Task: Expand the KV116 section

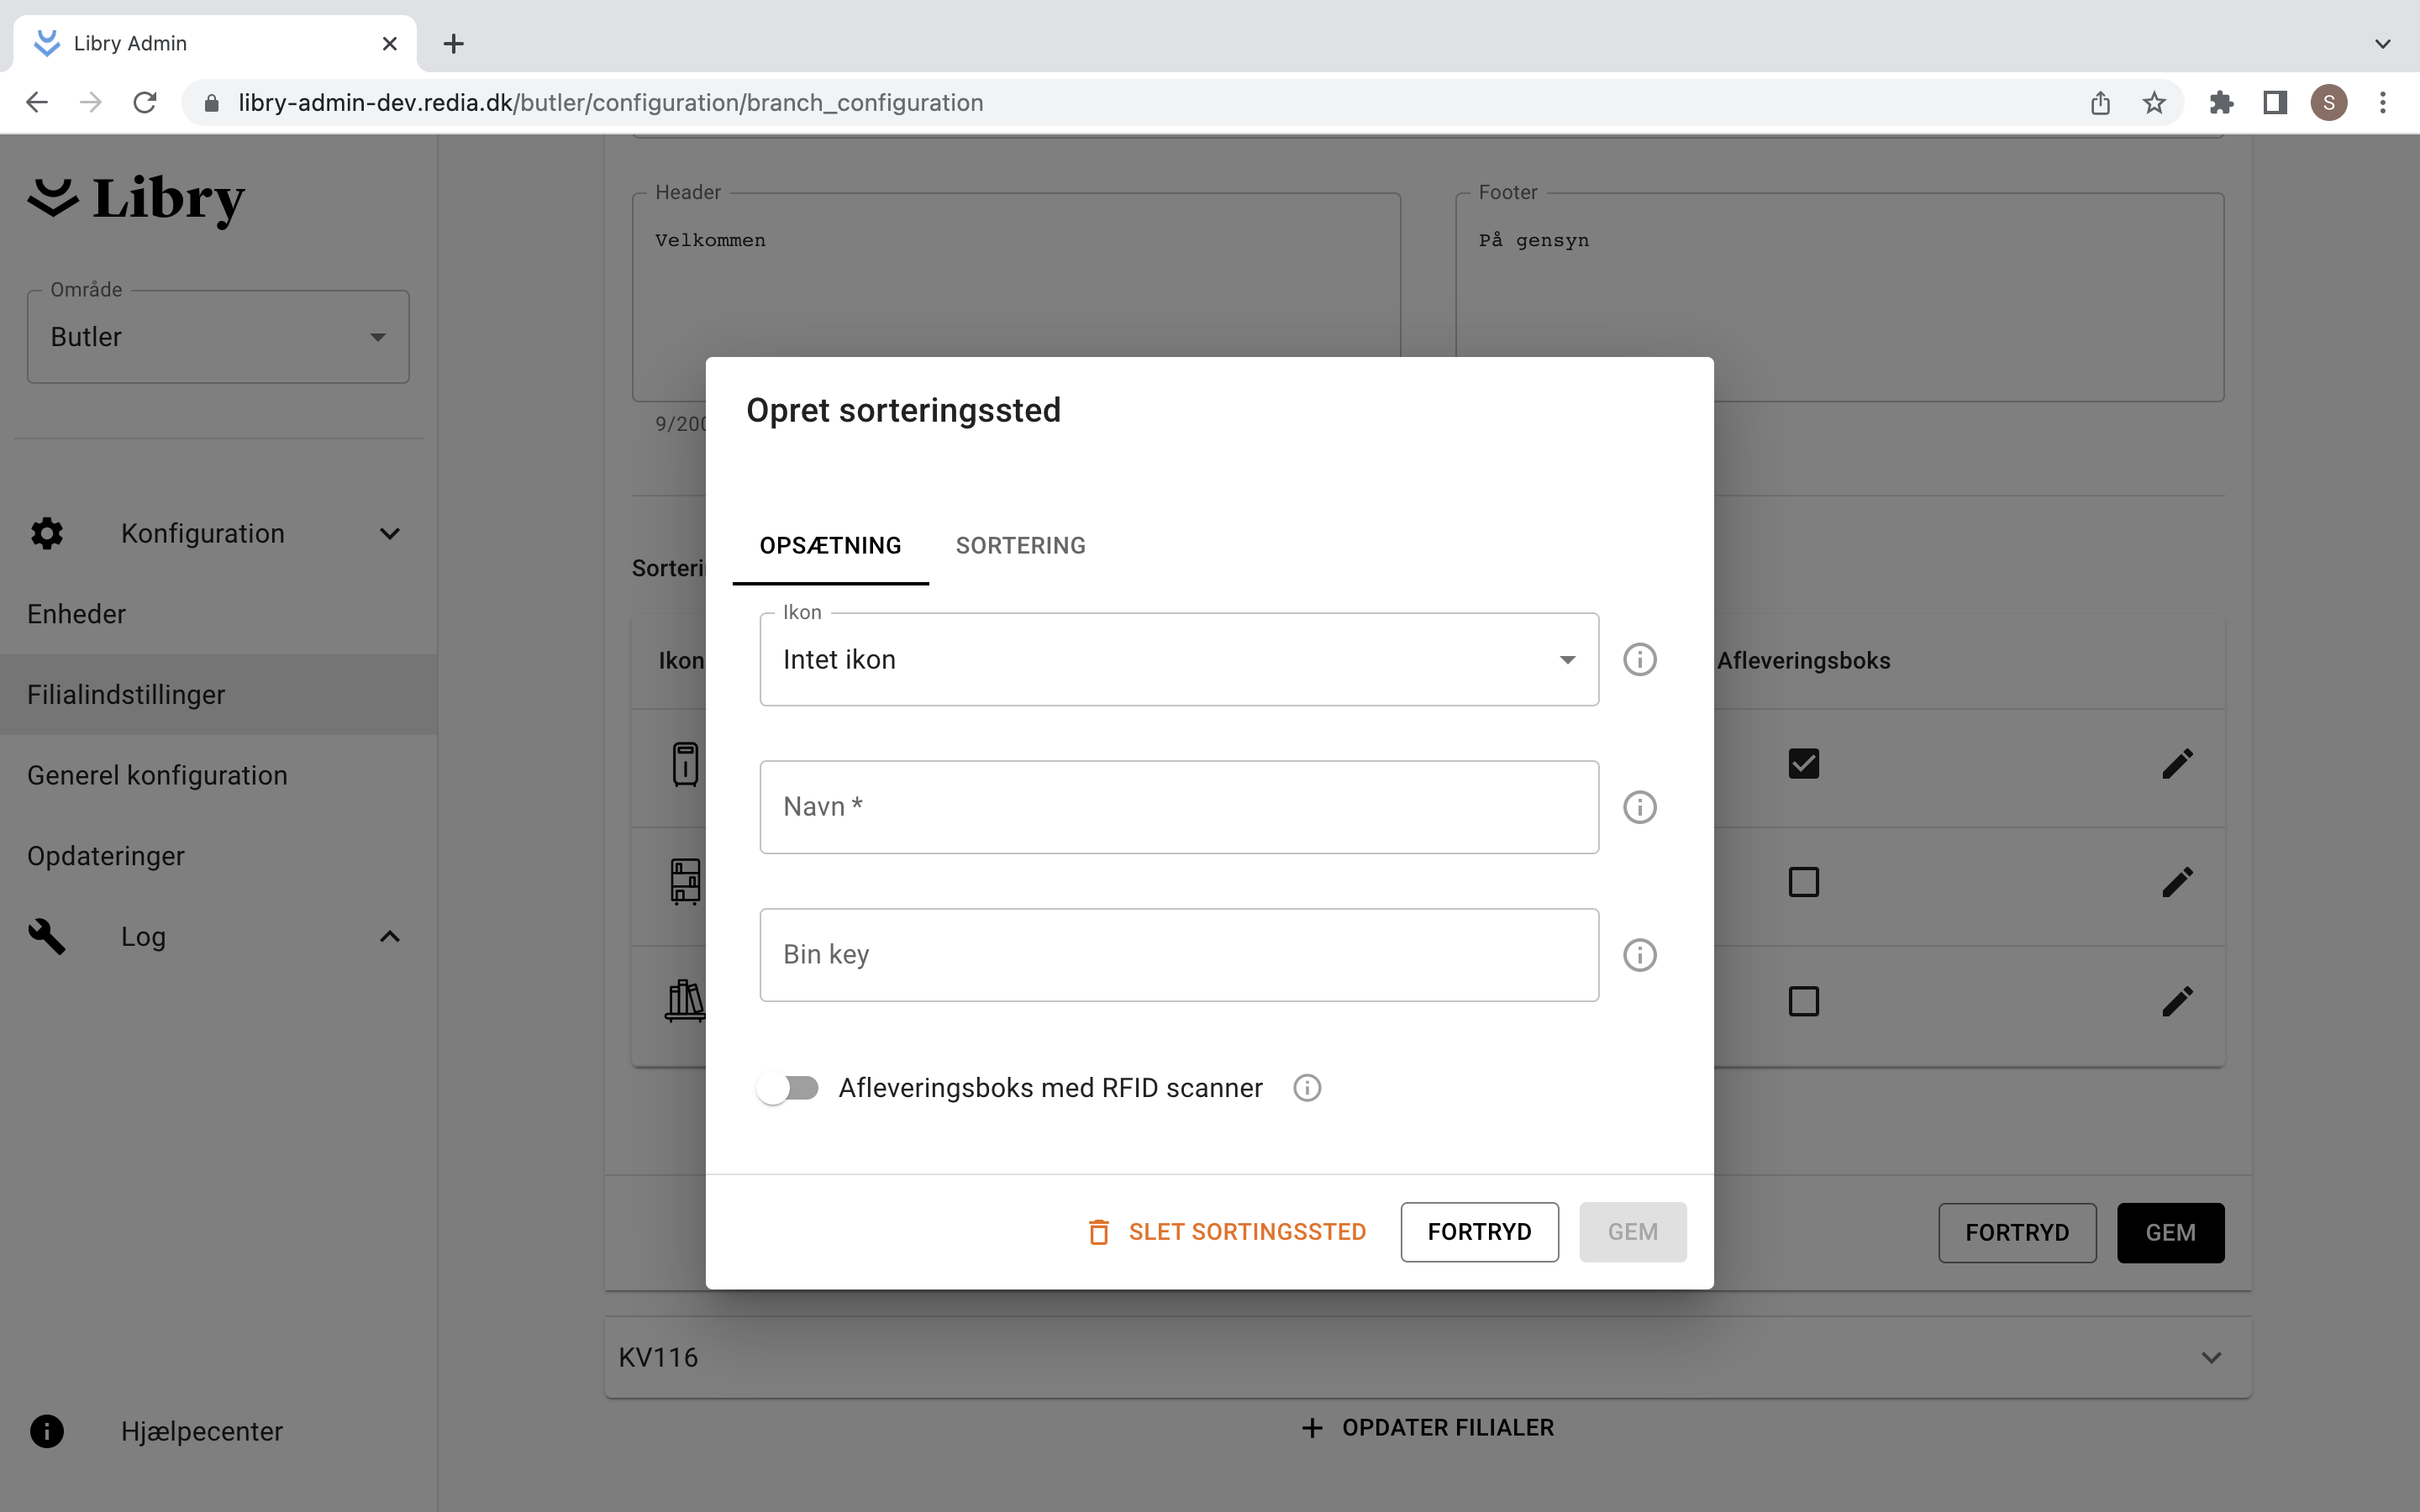Action: pyautogui.click(x=2211, y=1357)
